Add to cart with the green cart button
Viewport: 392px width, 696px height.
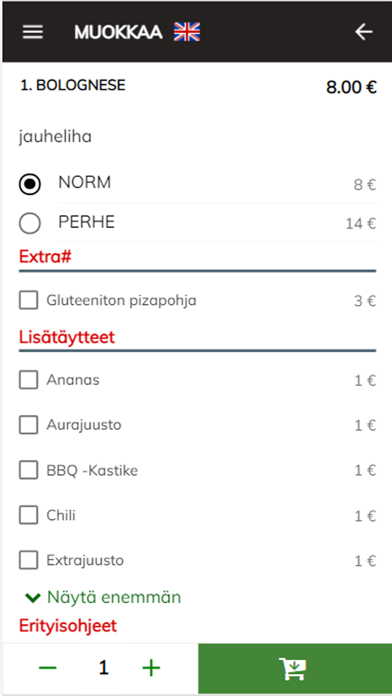coord(295,668)
